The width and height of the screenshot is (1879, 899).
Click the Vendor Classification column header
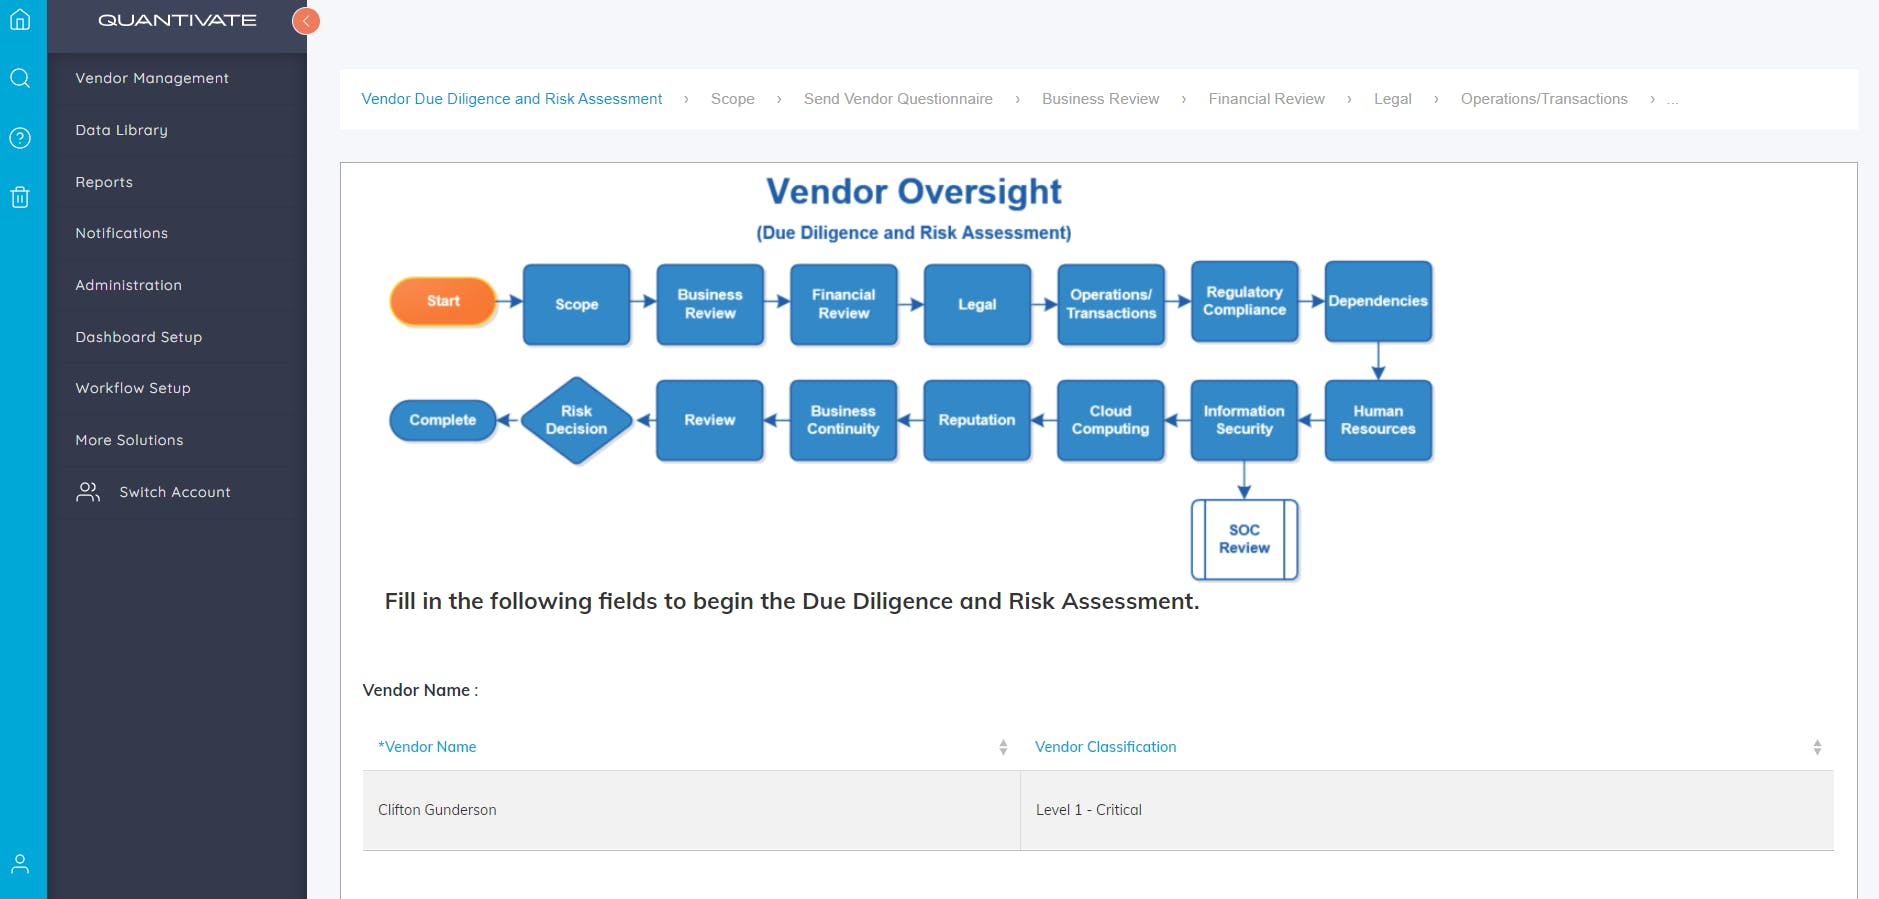pyautogui.click(x=1105, y=747)
